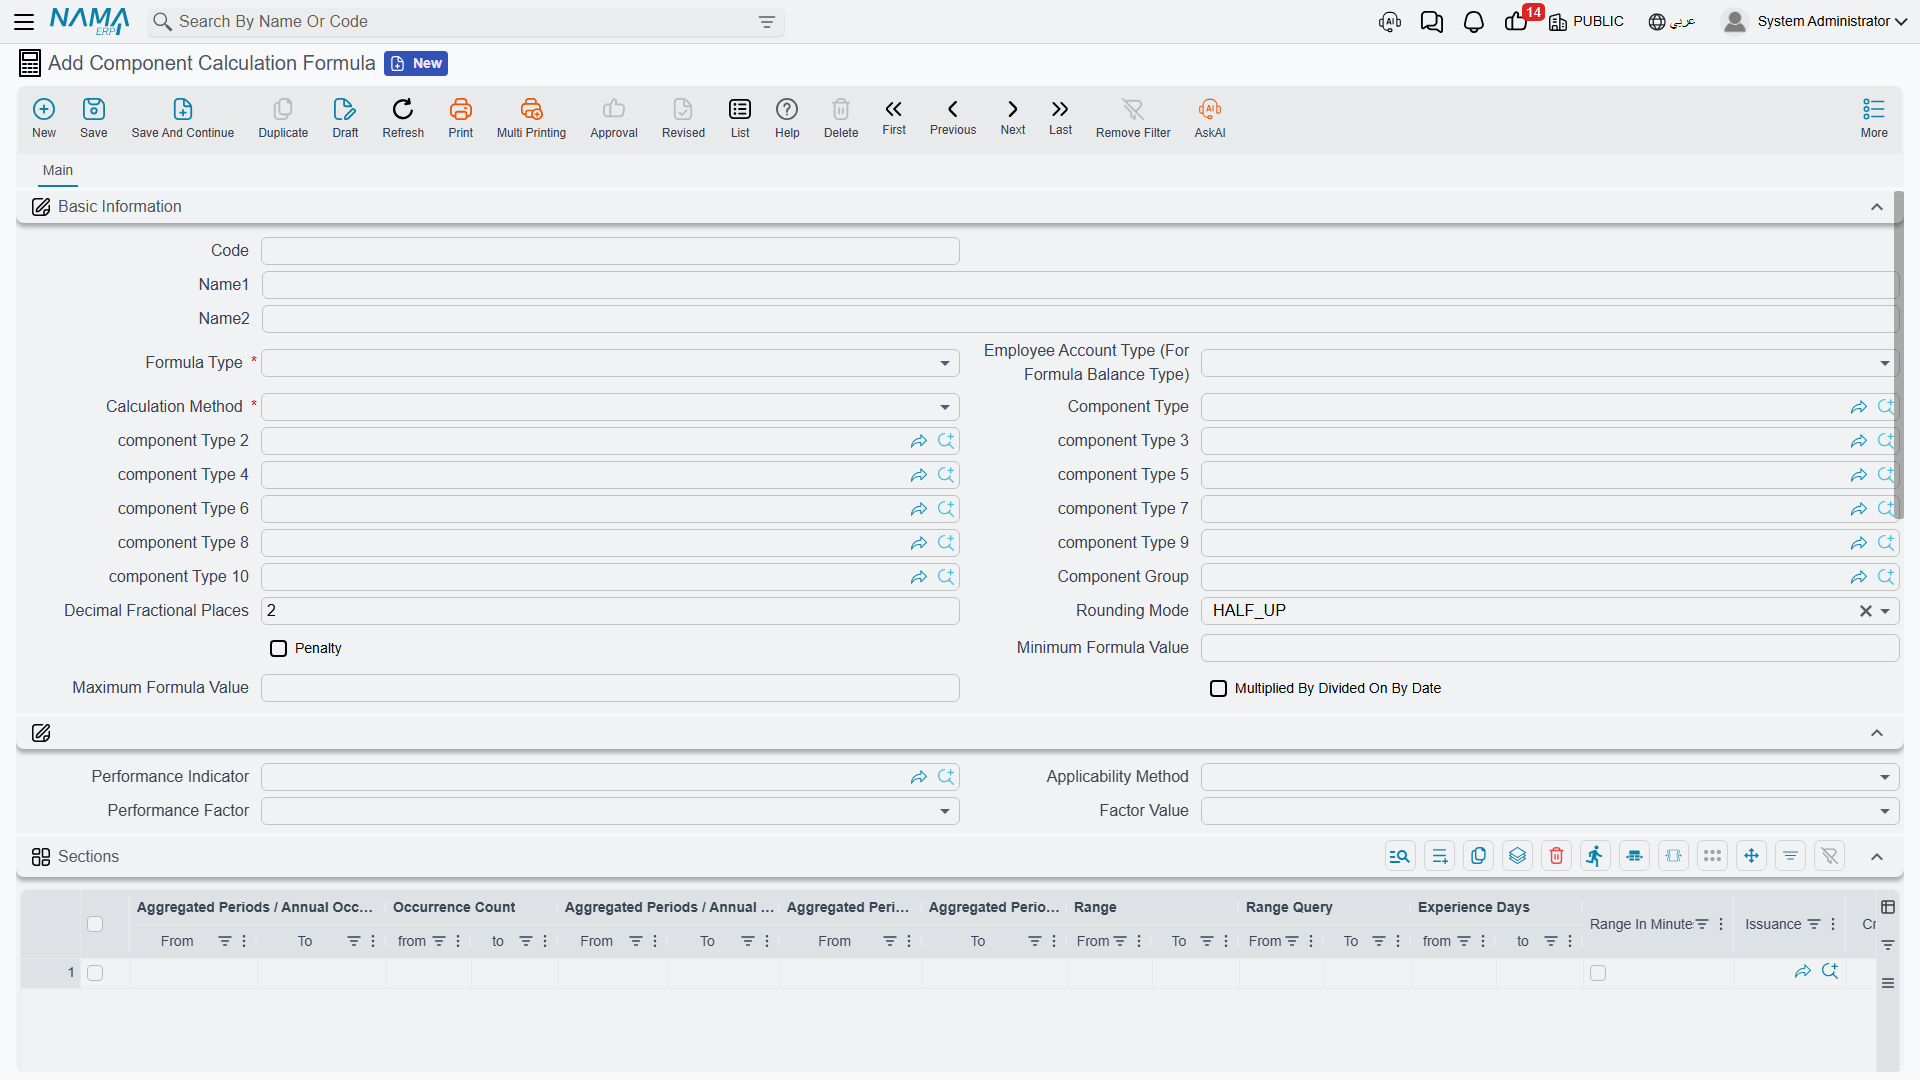1920x1080 pixels.
Task: Delete the current record
Action: [x=841, y=118]
